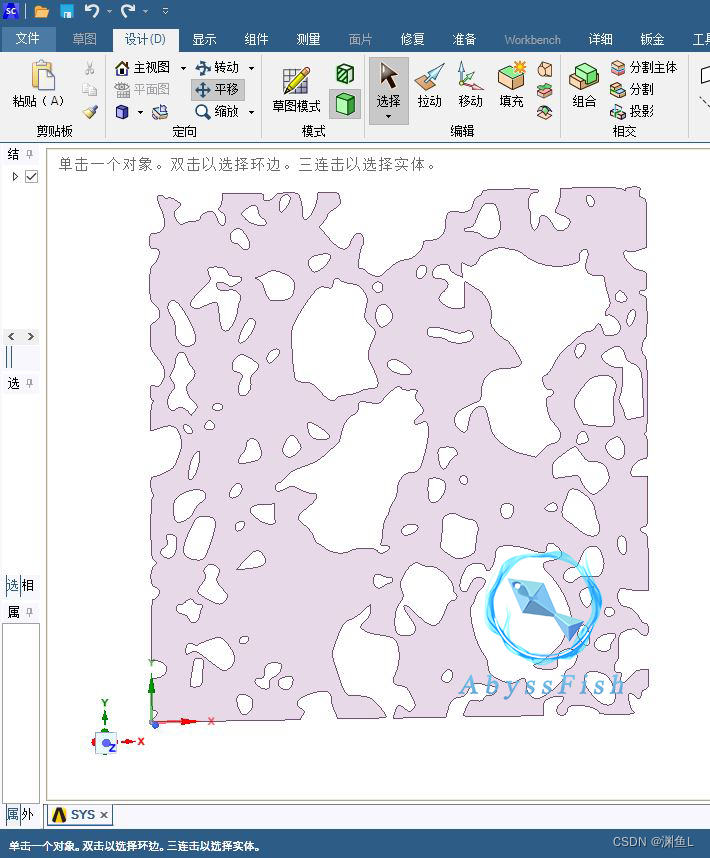Click the 平面图 plan view button
The height and width of the screenshot is (858, 710).
142,89
